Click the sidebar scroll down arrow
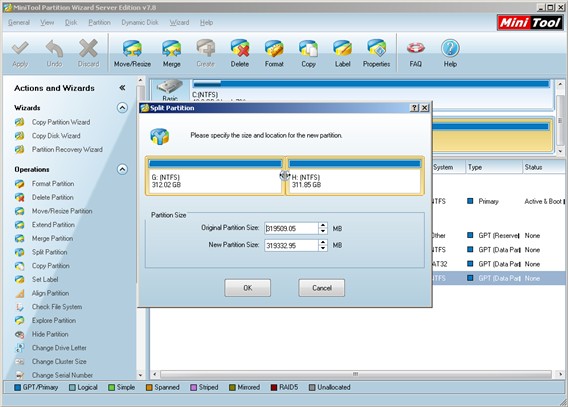 [x=141, y=375]
